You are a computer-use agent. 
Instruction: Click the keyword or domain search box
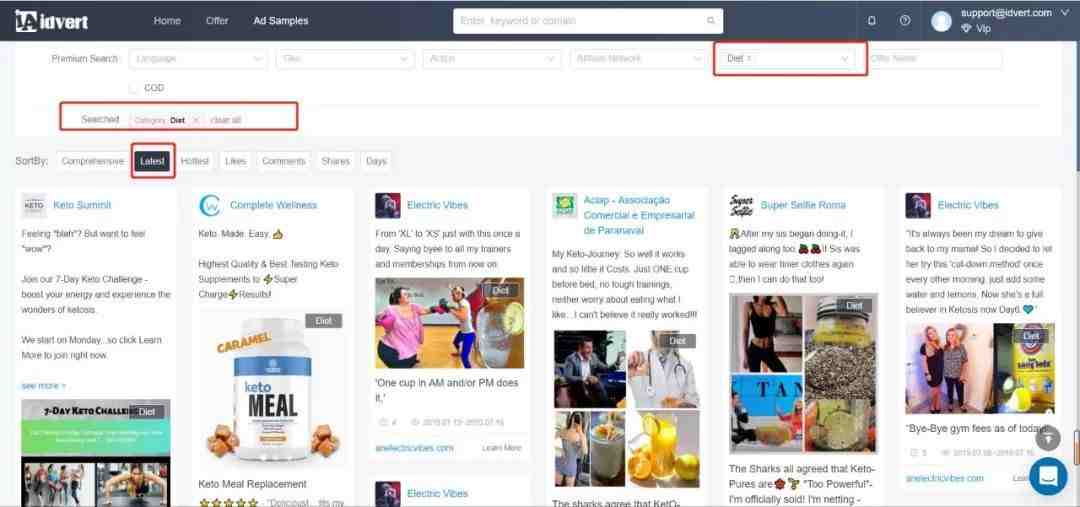click(588, 21)
